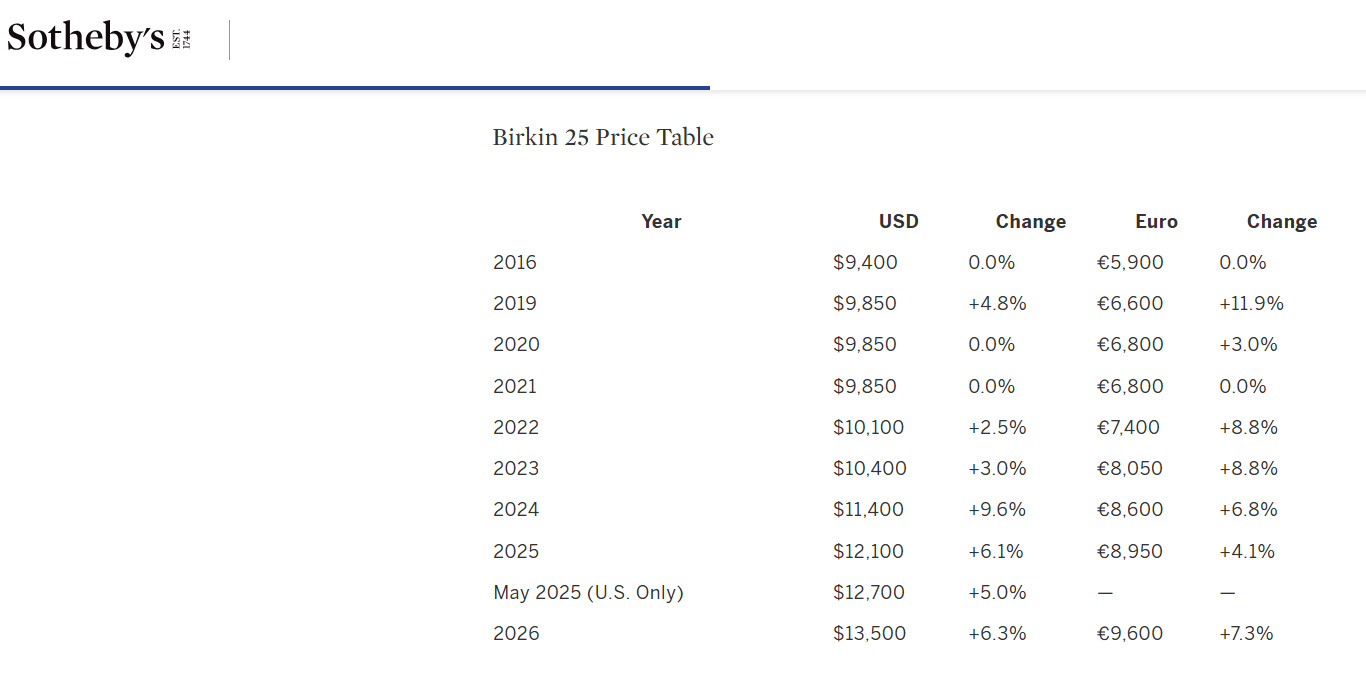Select the Year column header
The height and width of the screenshot is (673, 1366).
pos(661,222)
